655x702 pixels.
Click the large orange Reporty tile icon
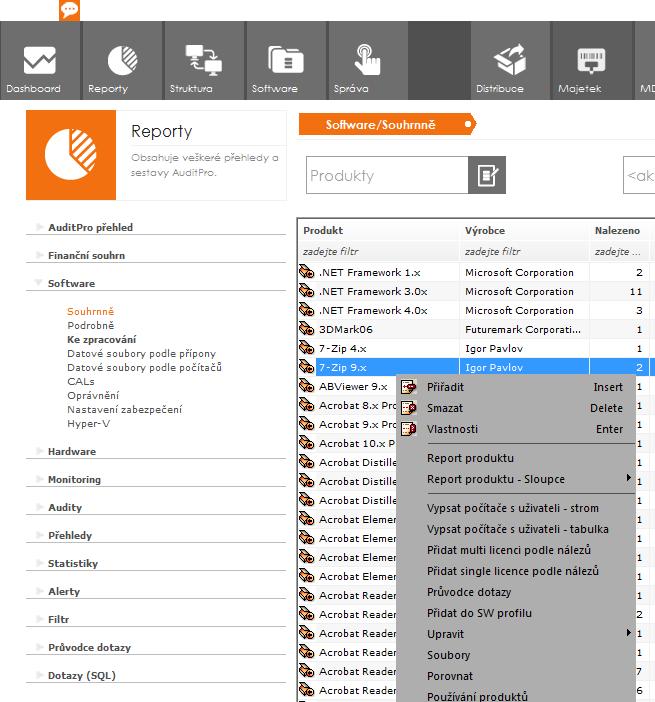click(71, 155)
